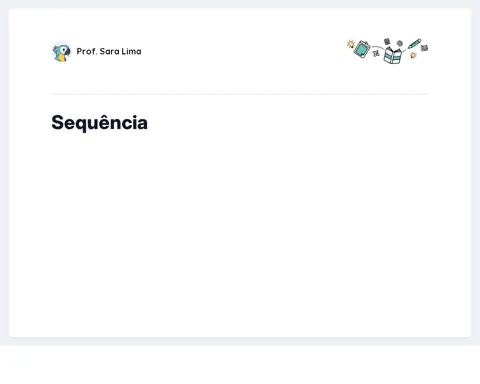Click the dark square above the book
480x384 pixels.
(387, 41)
